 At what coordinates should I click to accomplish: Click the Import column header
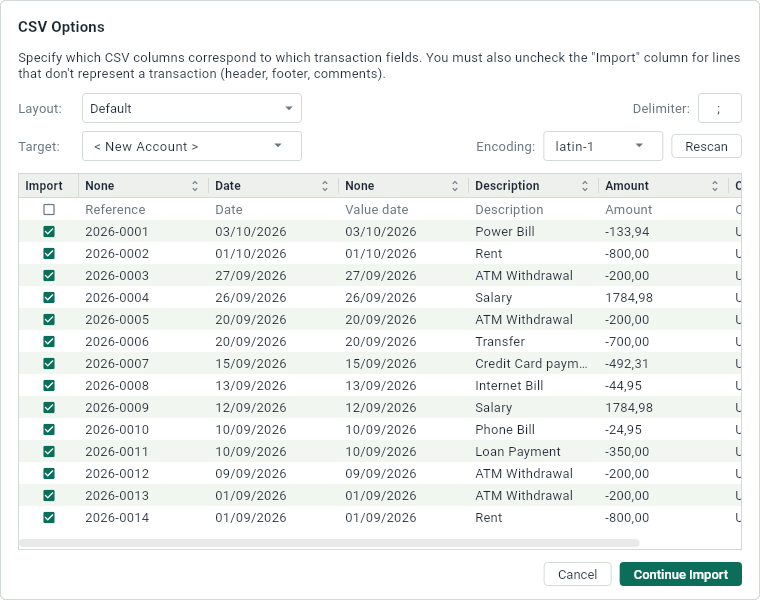[48, 186]
